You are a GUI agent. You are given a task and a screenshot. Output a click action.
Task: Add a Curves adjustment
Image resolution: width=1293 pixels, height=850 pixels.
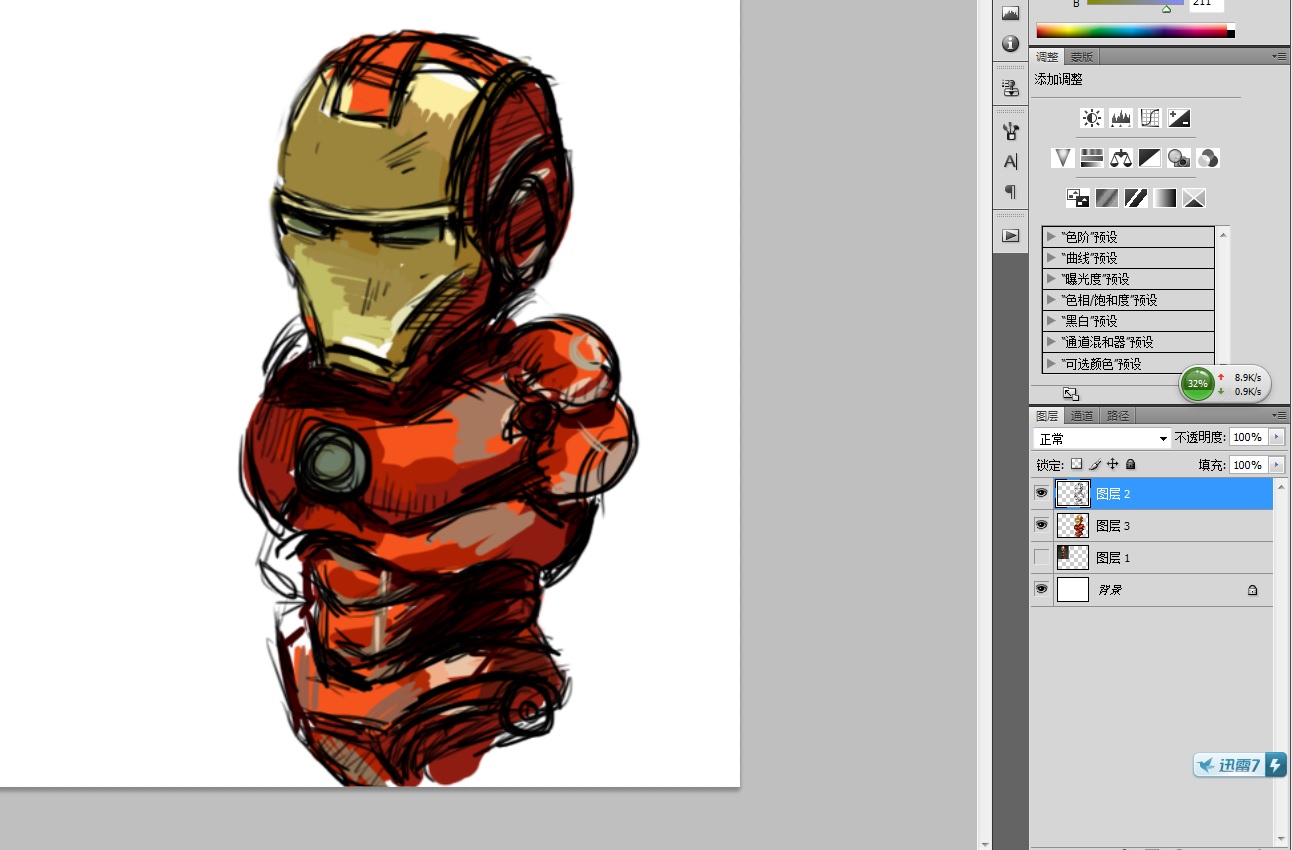click(1150, 118)
